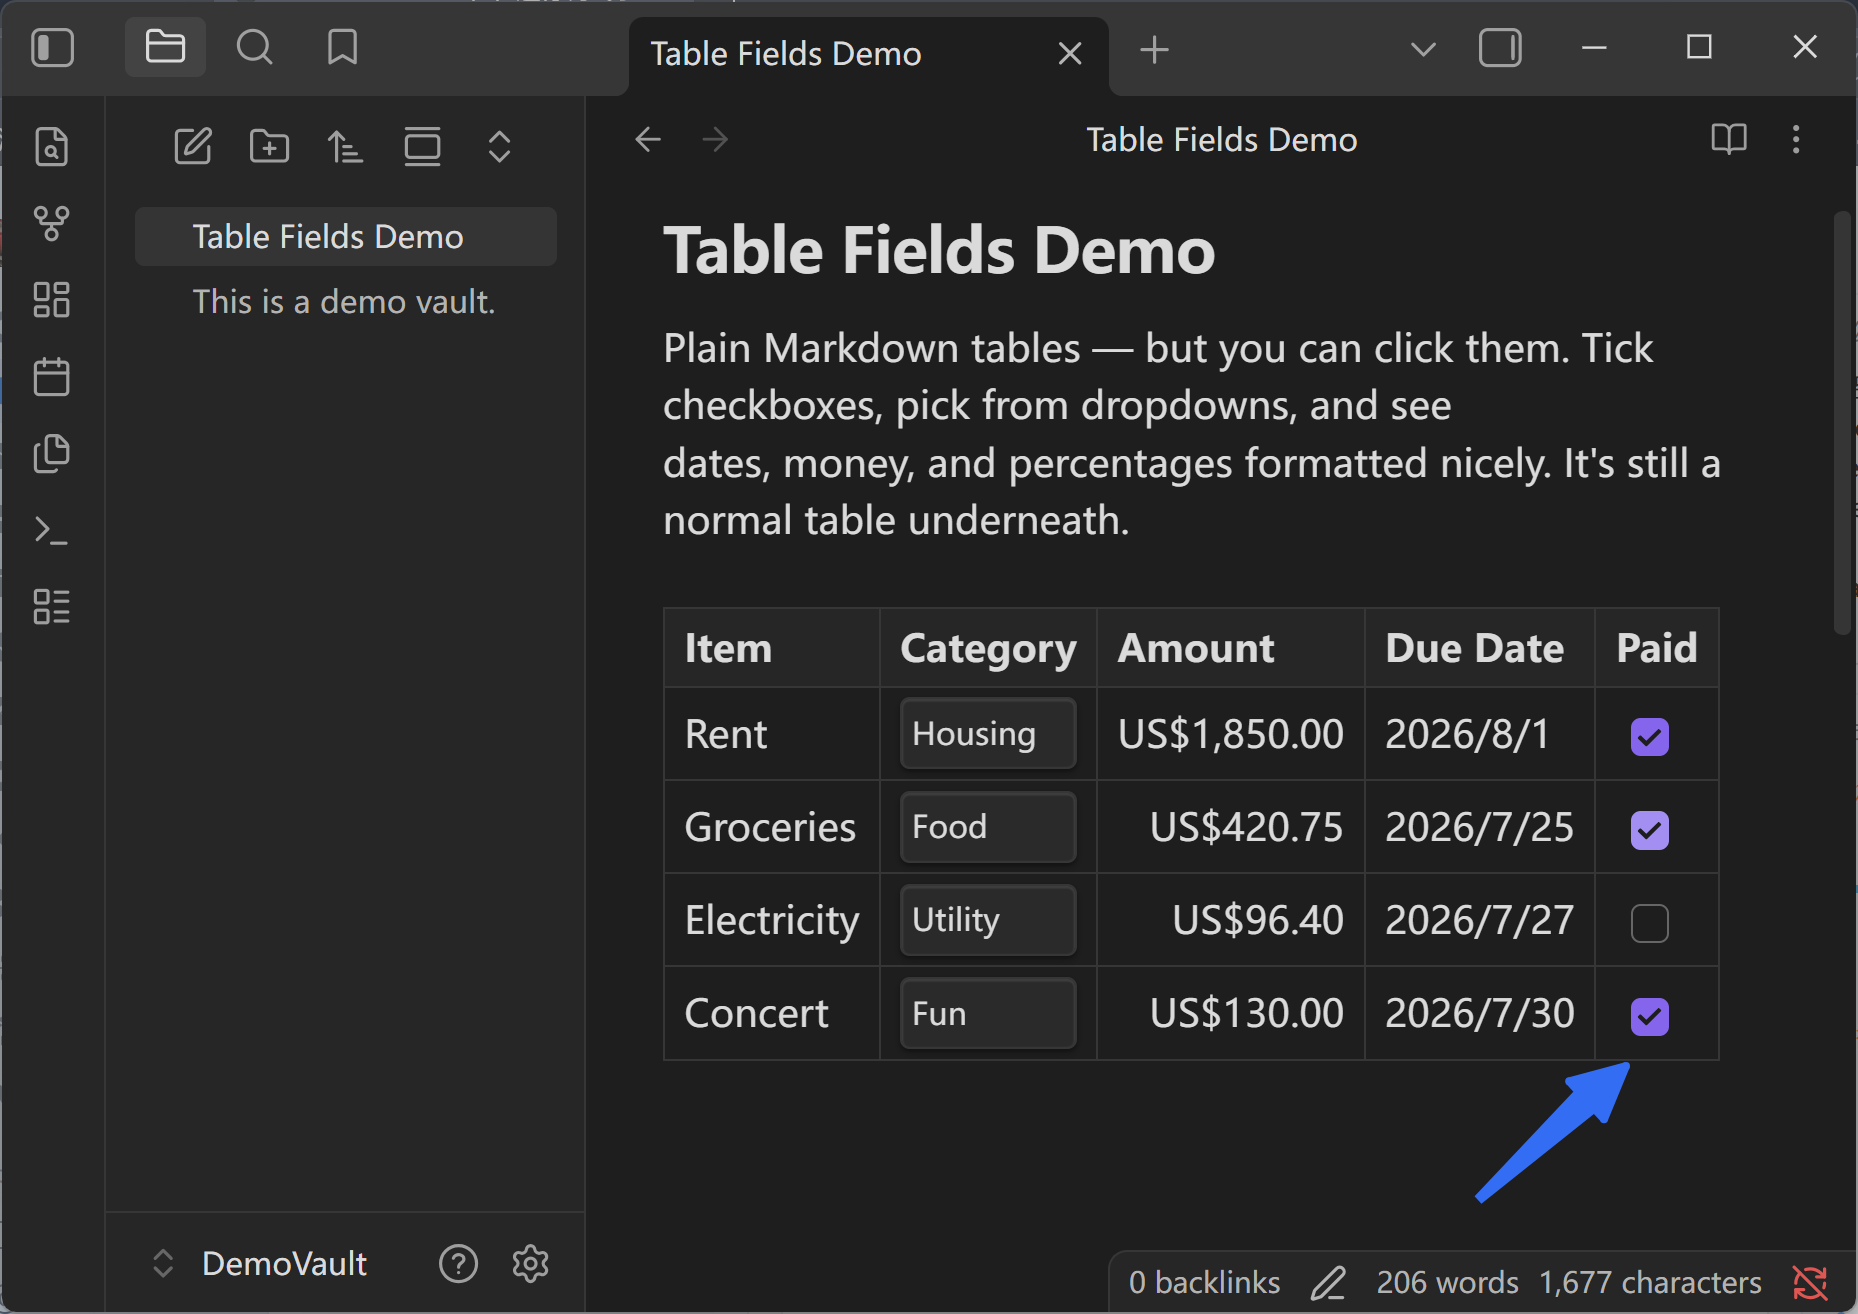
Task: Toggle the right sidebar icon
Action: coord(1500,47)
